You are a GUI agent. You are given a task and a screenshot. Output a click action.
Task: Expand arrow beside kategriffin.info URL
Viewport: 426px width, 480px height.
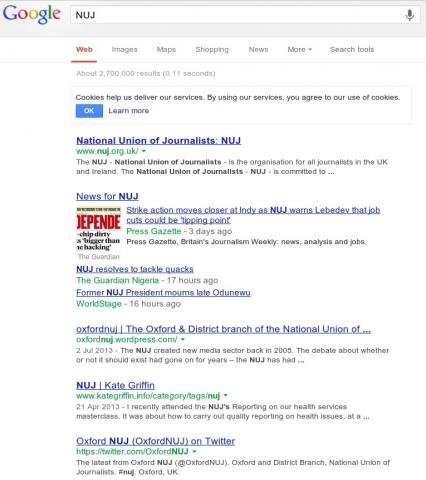tap(226, 395)
